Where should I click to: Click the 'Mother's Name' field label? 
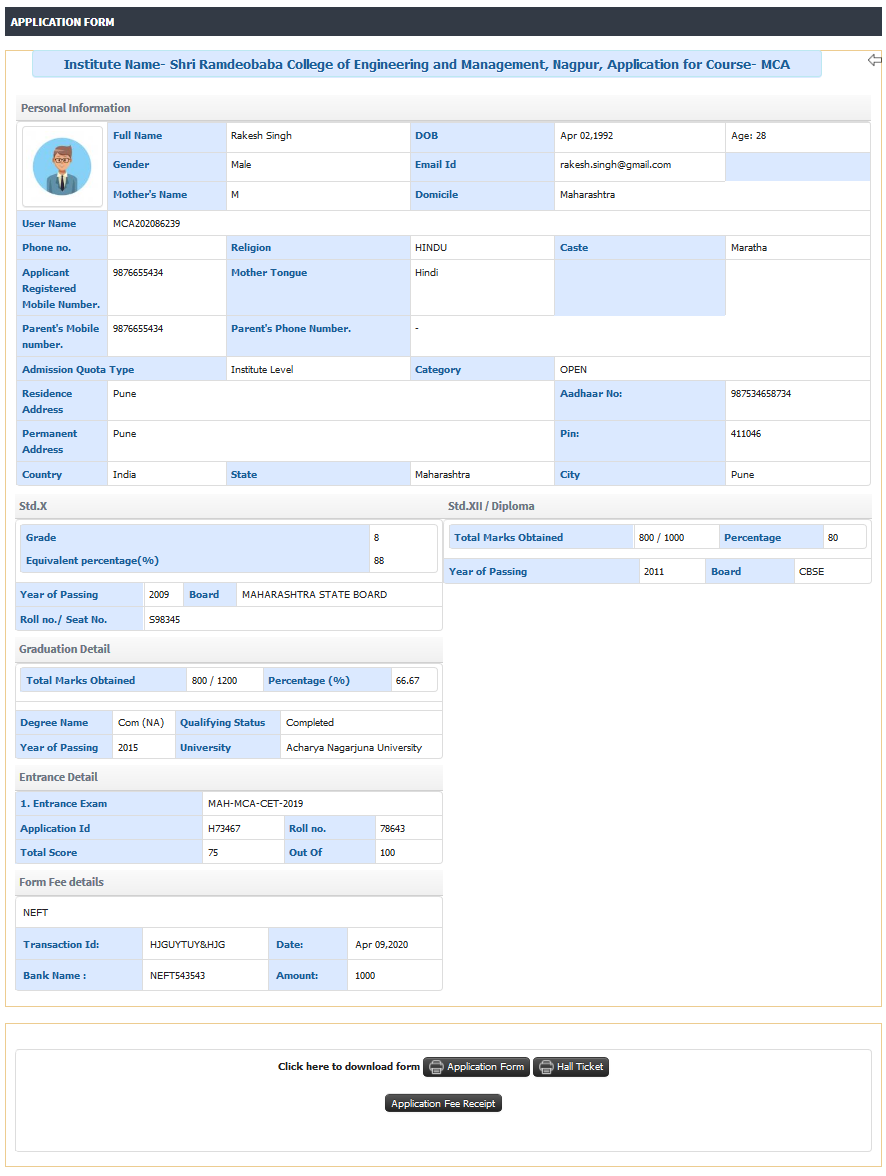click(x=150, y=195)
